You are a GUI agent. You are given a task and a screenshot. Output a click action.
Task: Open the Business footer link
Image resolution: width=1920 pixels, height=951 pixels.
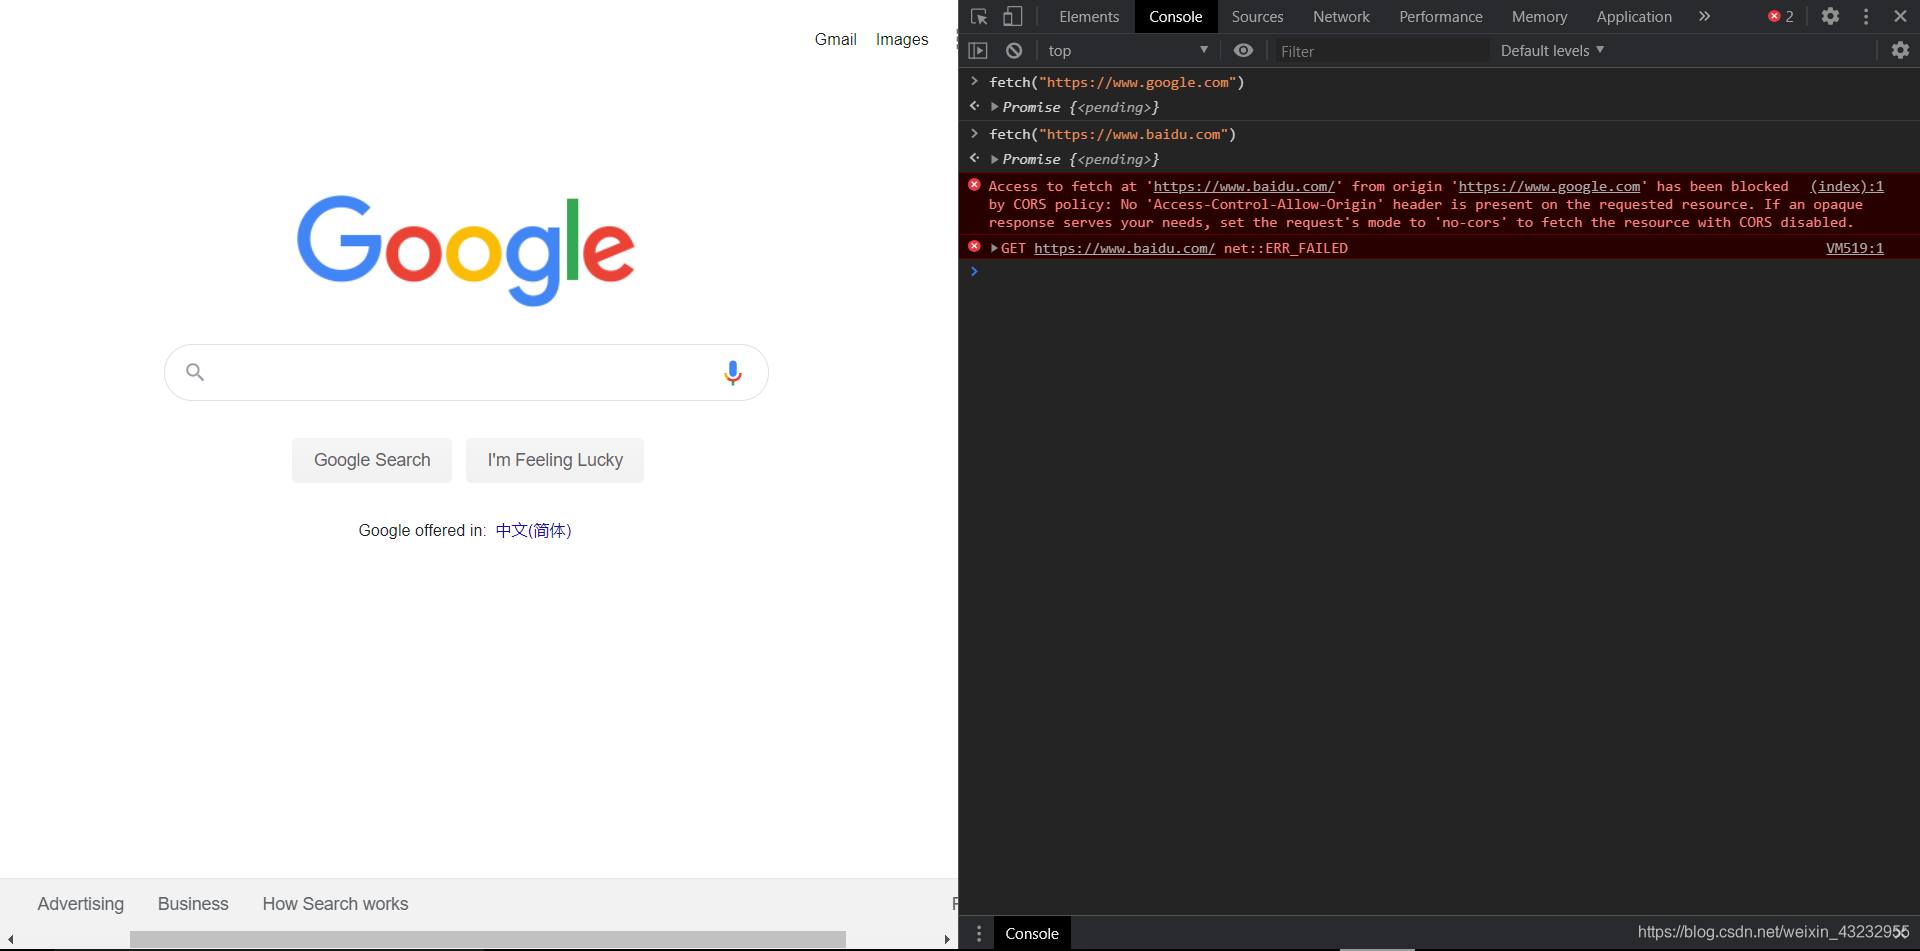point(193,904)
